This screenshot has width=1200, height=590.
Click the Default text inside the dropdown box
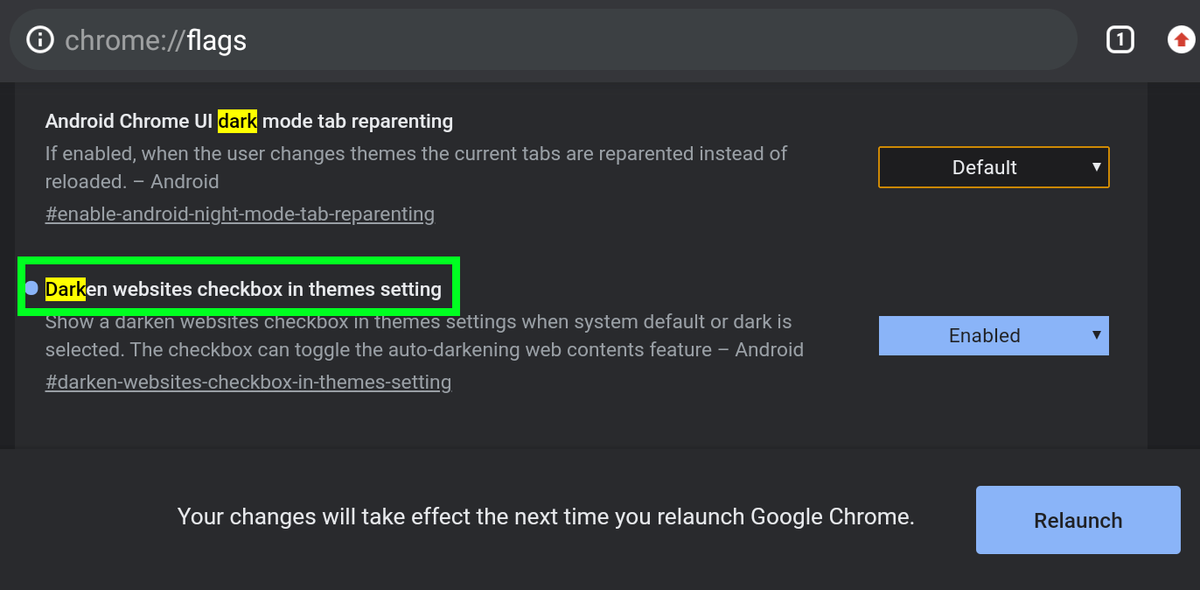(x=983, y=167)
